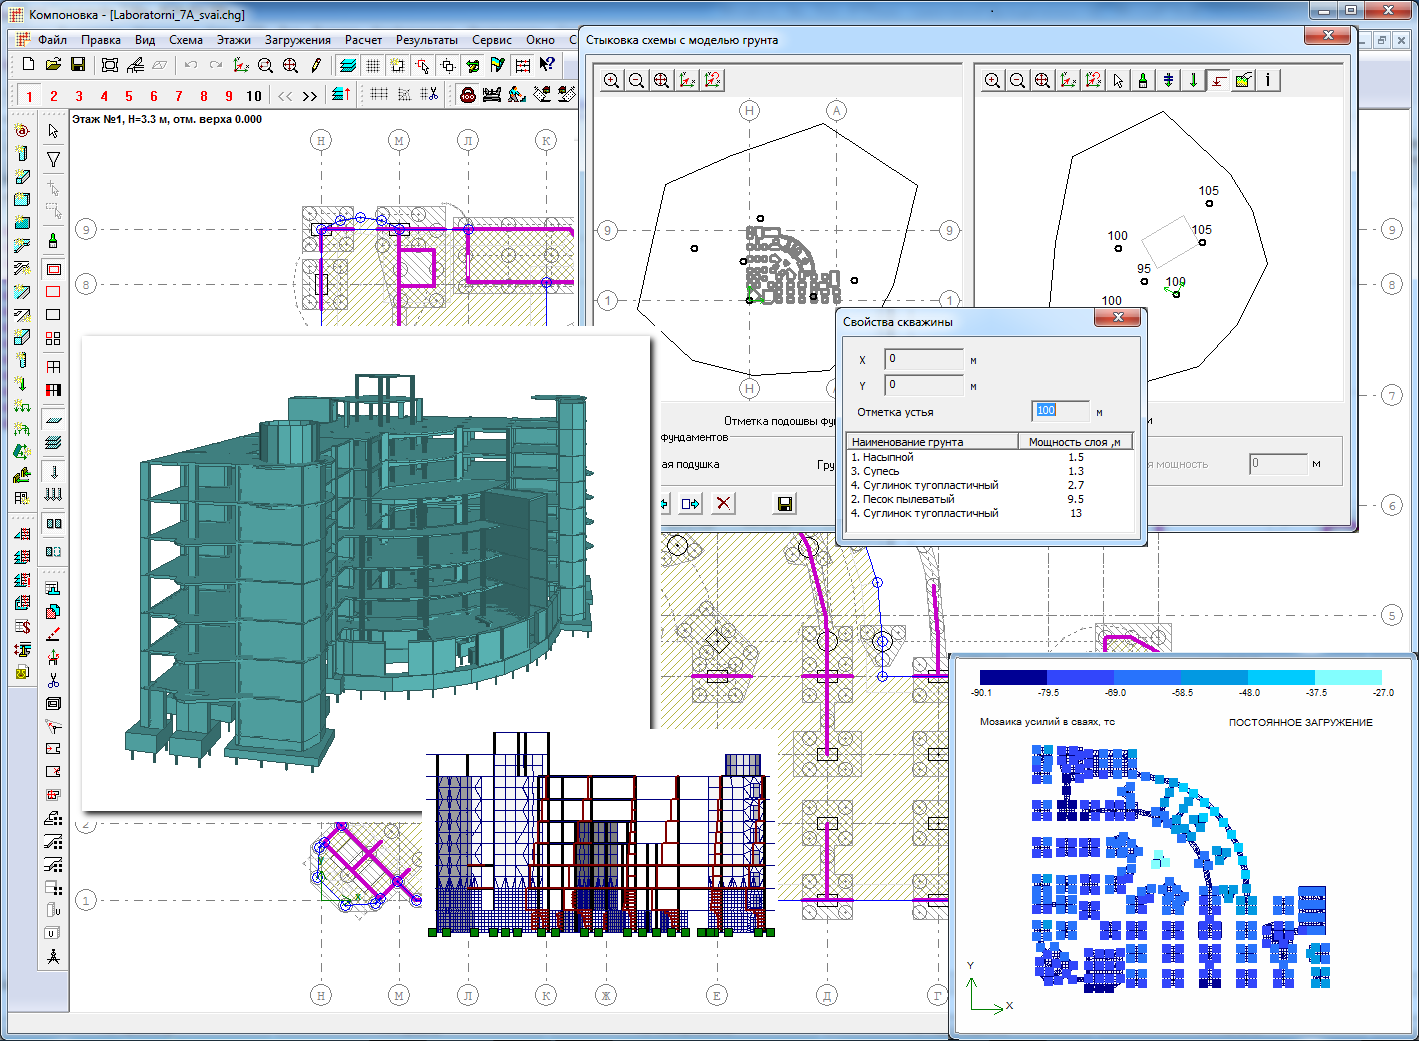Open the Этажи menu
Viewport: 1419px width, 1041px height.
click(234, 40)
